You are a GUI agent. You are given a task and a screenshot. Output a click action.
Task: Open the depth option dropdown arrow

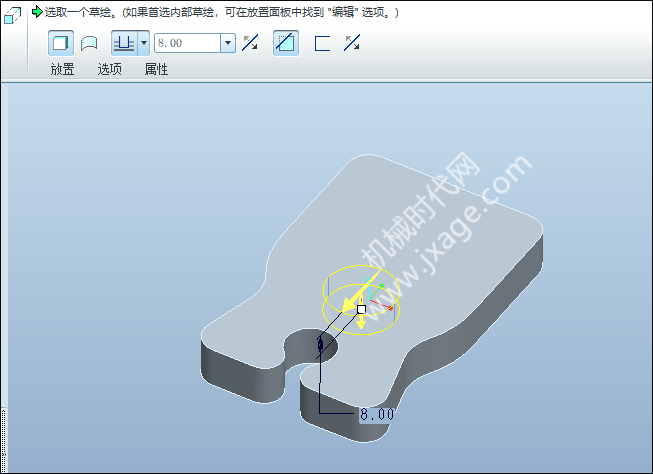[144, 43]
